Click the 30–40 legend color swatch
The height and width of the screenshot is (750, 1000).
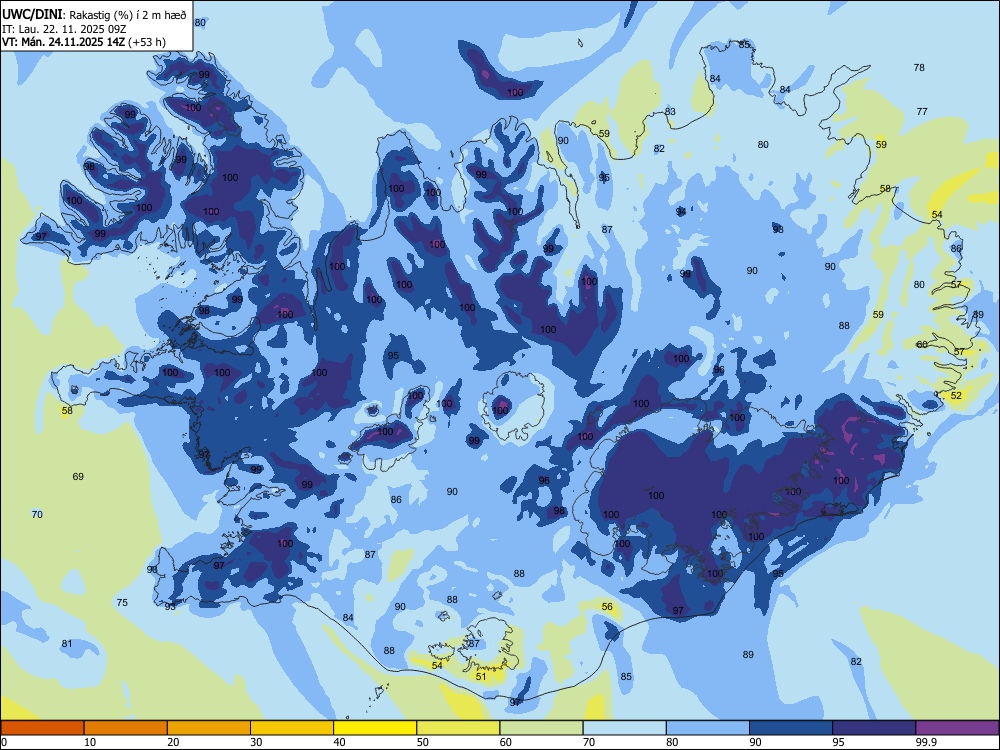[292, 728]
